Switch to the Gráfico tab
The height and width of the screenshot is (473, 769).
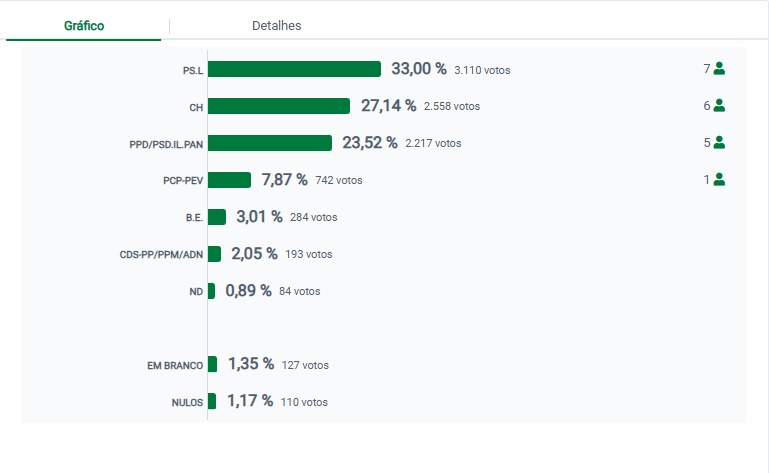[x=84, y=26]
